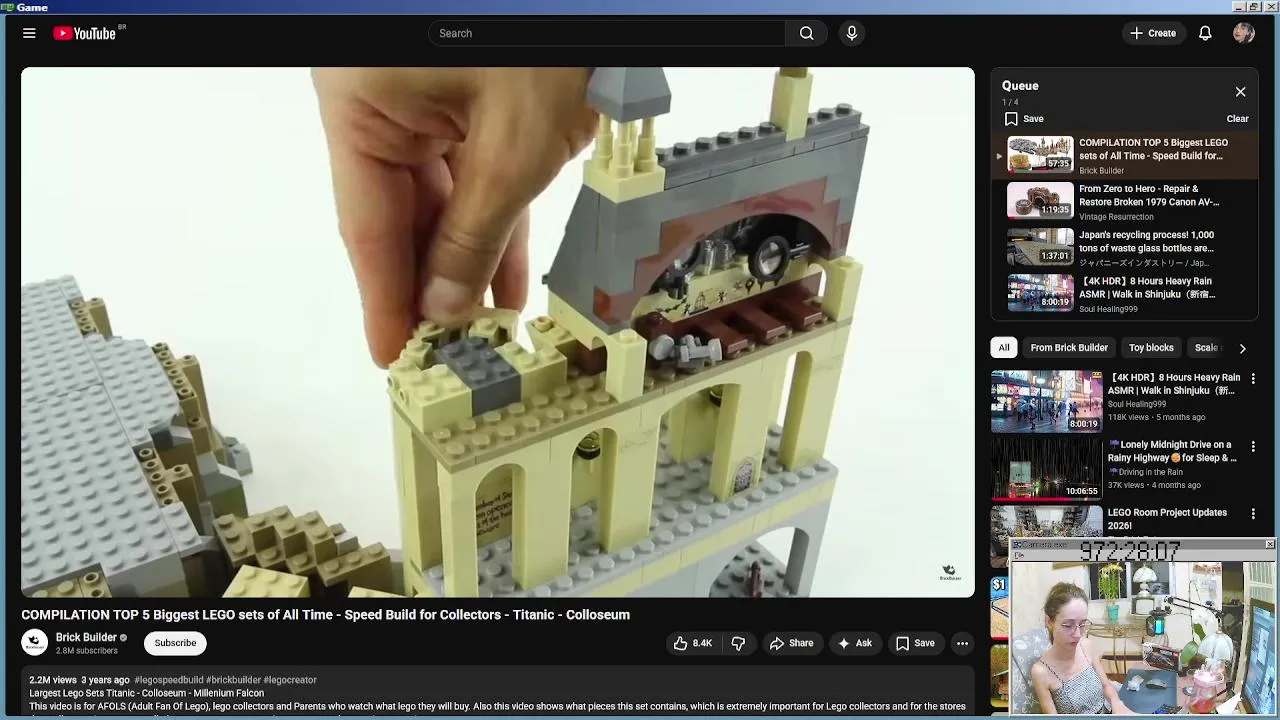Image resolution: width=1280 pixels, height=720 pixels.
Task: Play 8 Hours Heavy Rain queue thumbnail
Action: click(1040, 293)
